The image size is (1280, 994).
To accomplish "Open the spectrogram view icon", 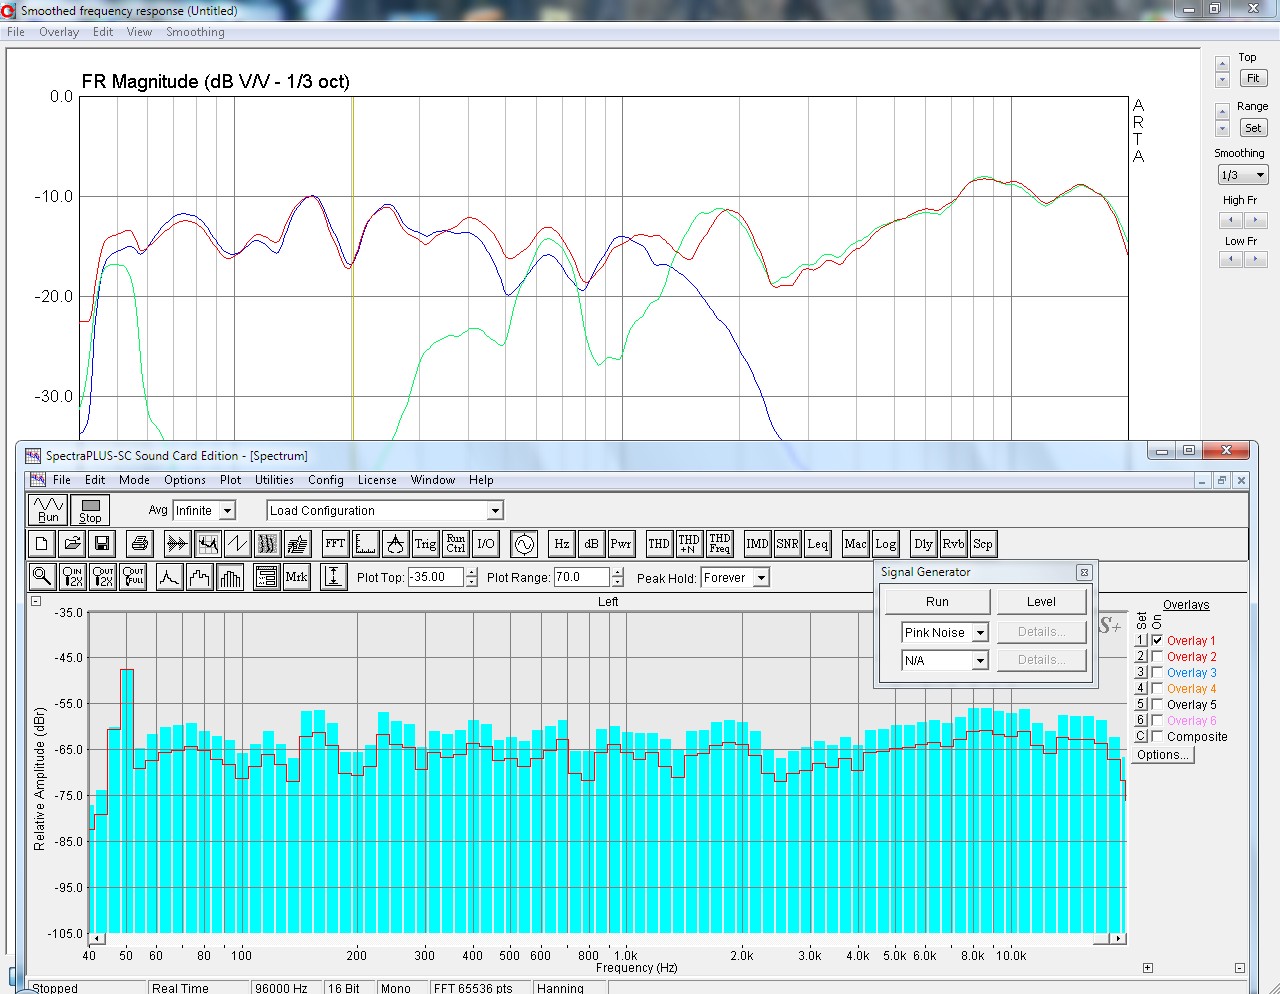I will click(267, 544).
